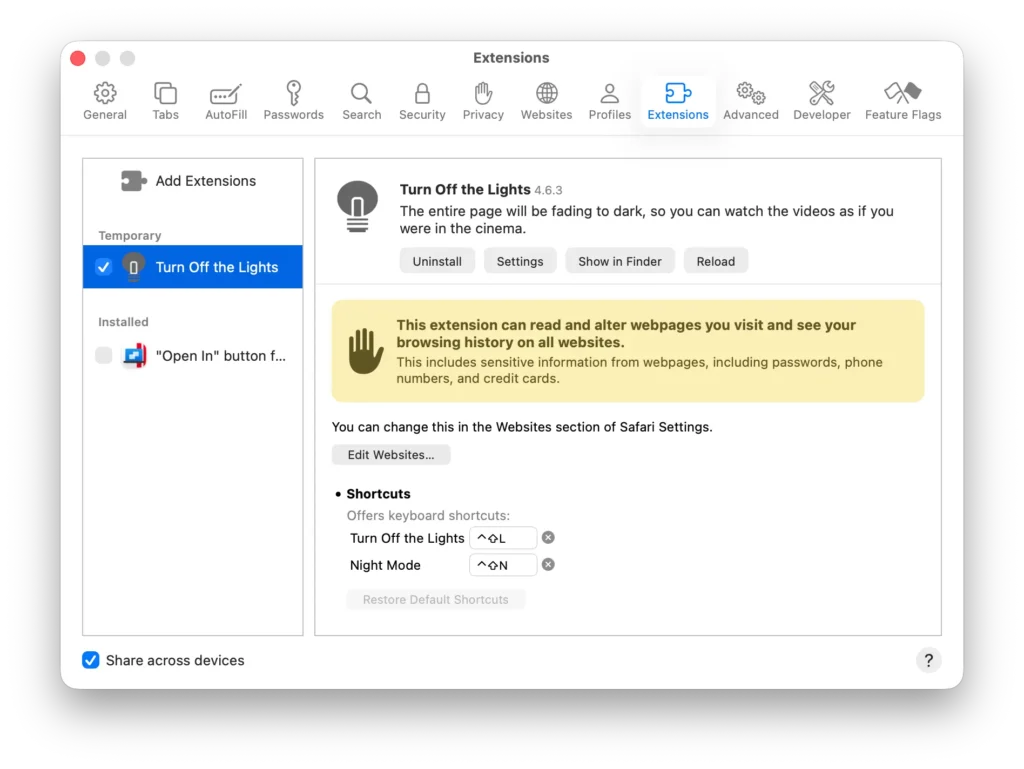1024x769 pixels.
Task: Open the Developer tools pane
Action: 821,101
